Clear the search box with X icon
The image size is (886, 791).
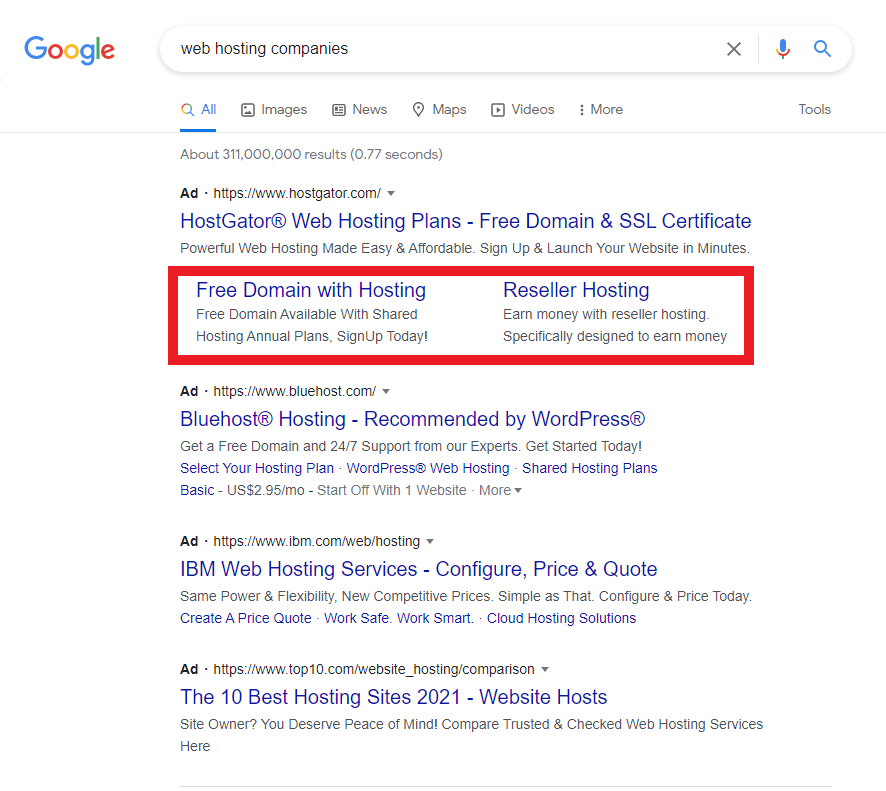[x=734, y=49]
